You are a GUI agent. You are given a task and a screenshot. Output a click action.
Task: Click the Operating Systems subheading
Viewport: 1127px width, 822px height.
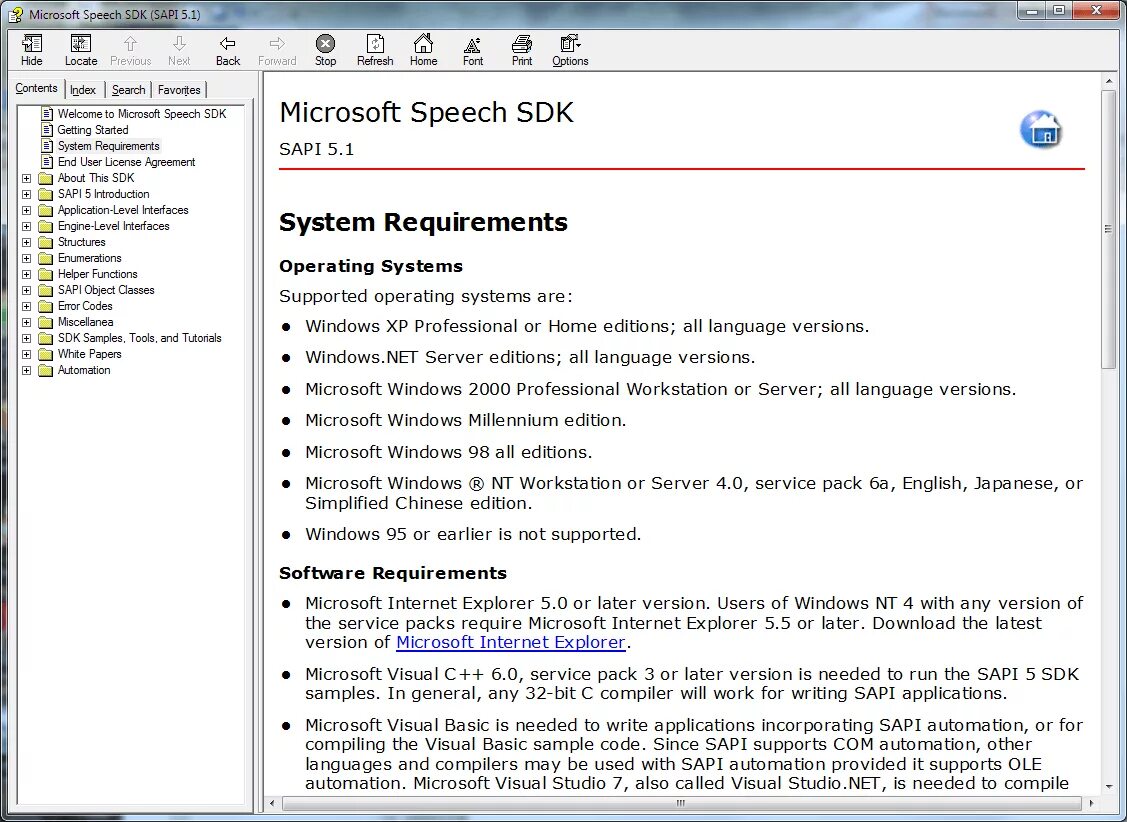[371, 267]
